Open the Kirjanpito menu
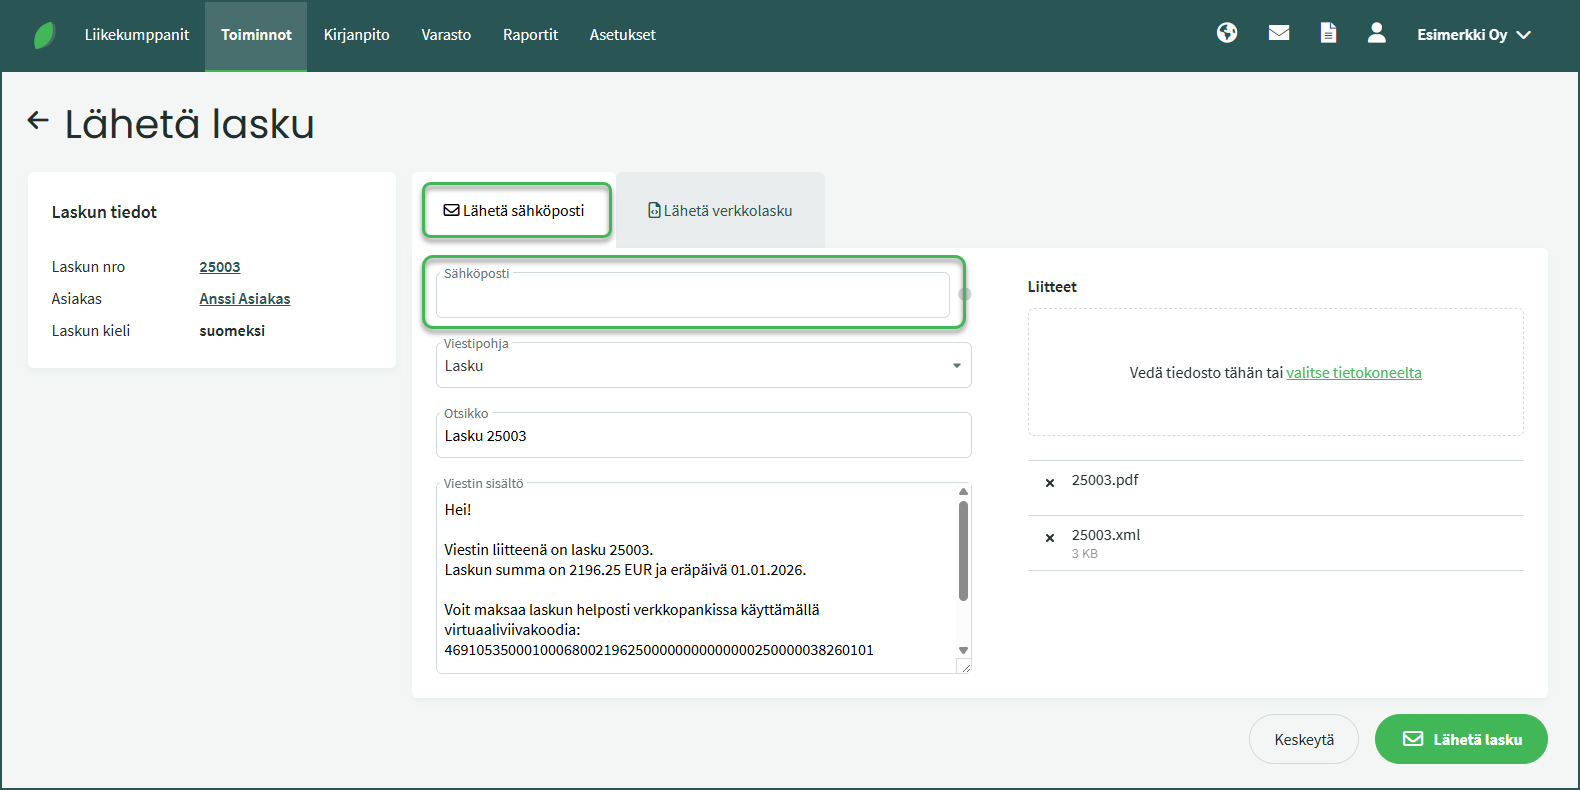Image resolution: width=1580 pixels, height=790 pixels. click(x=356, y=35)
